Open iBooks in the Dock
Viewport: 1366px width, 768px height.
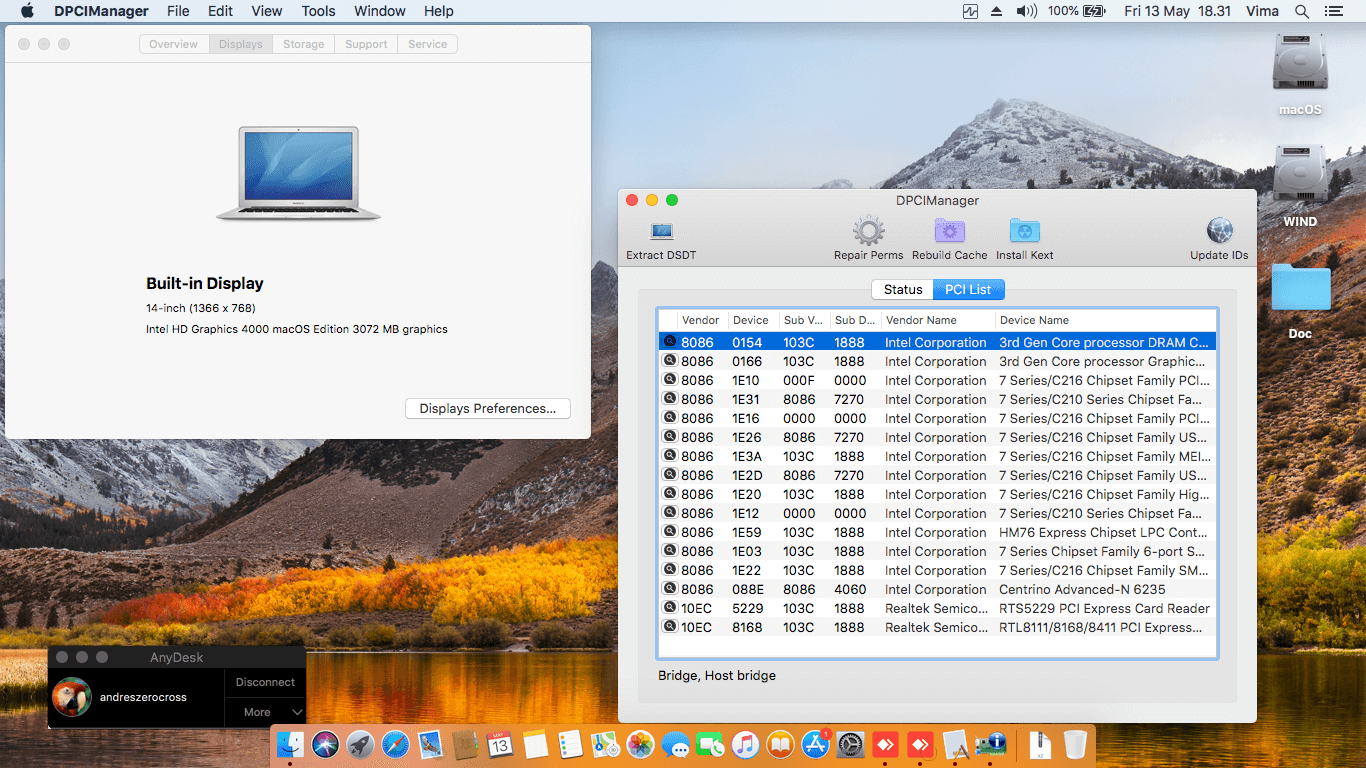(780, 745)
